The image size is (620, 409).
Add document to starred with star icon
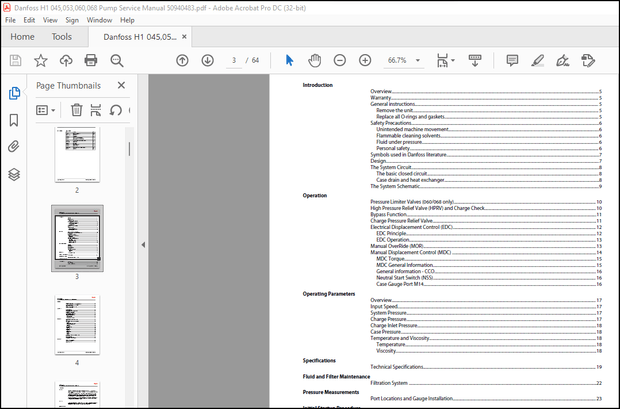pyautogui.click(x=40, y=61)
